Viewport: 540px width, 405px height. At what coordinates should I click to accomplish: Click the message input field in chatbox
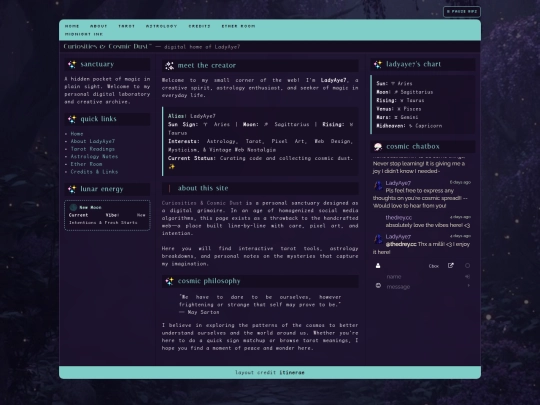point(424,287)
